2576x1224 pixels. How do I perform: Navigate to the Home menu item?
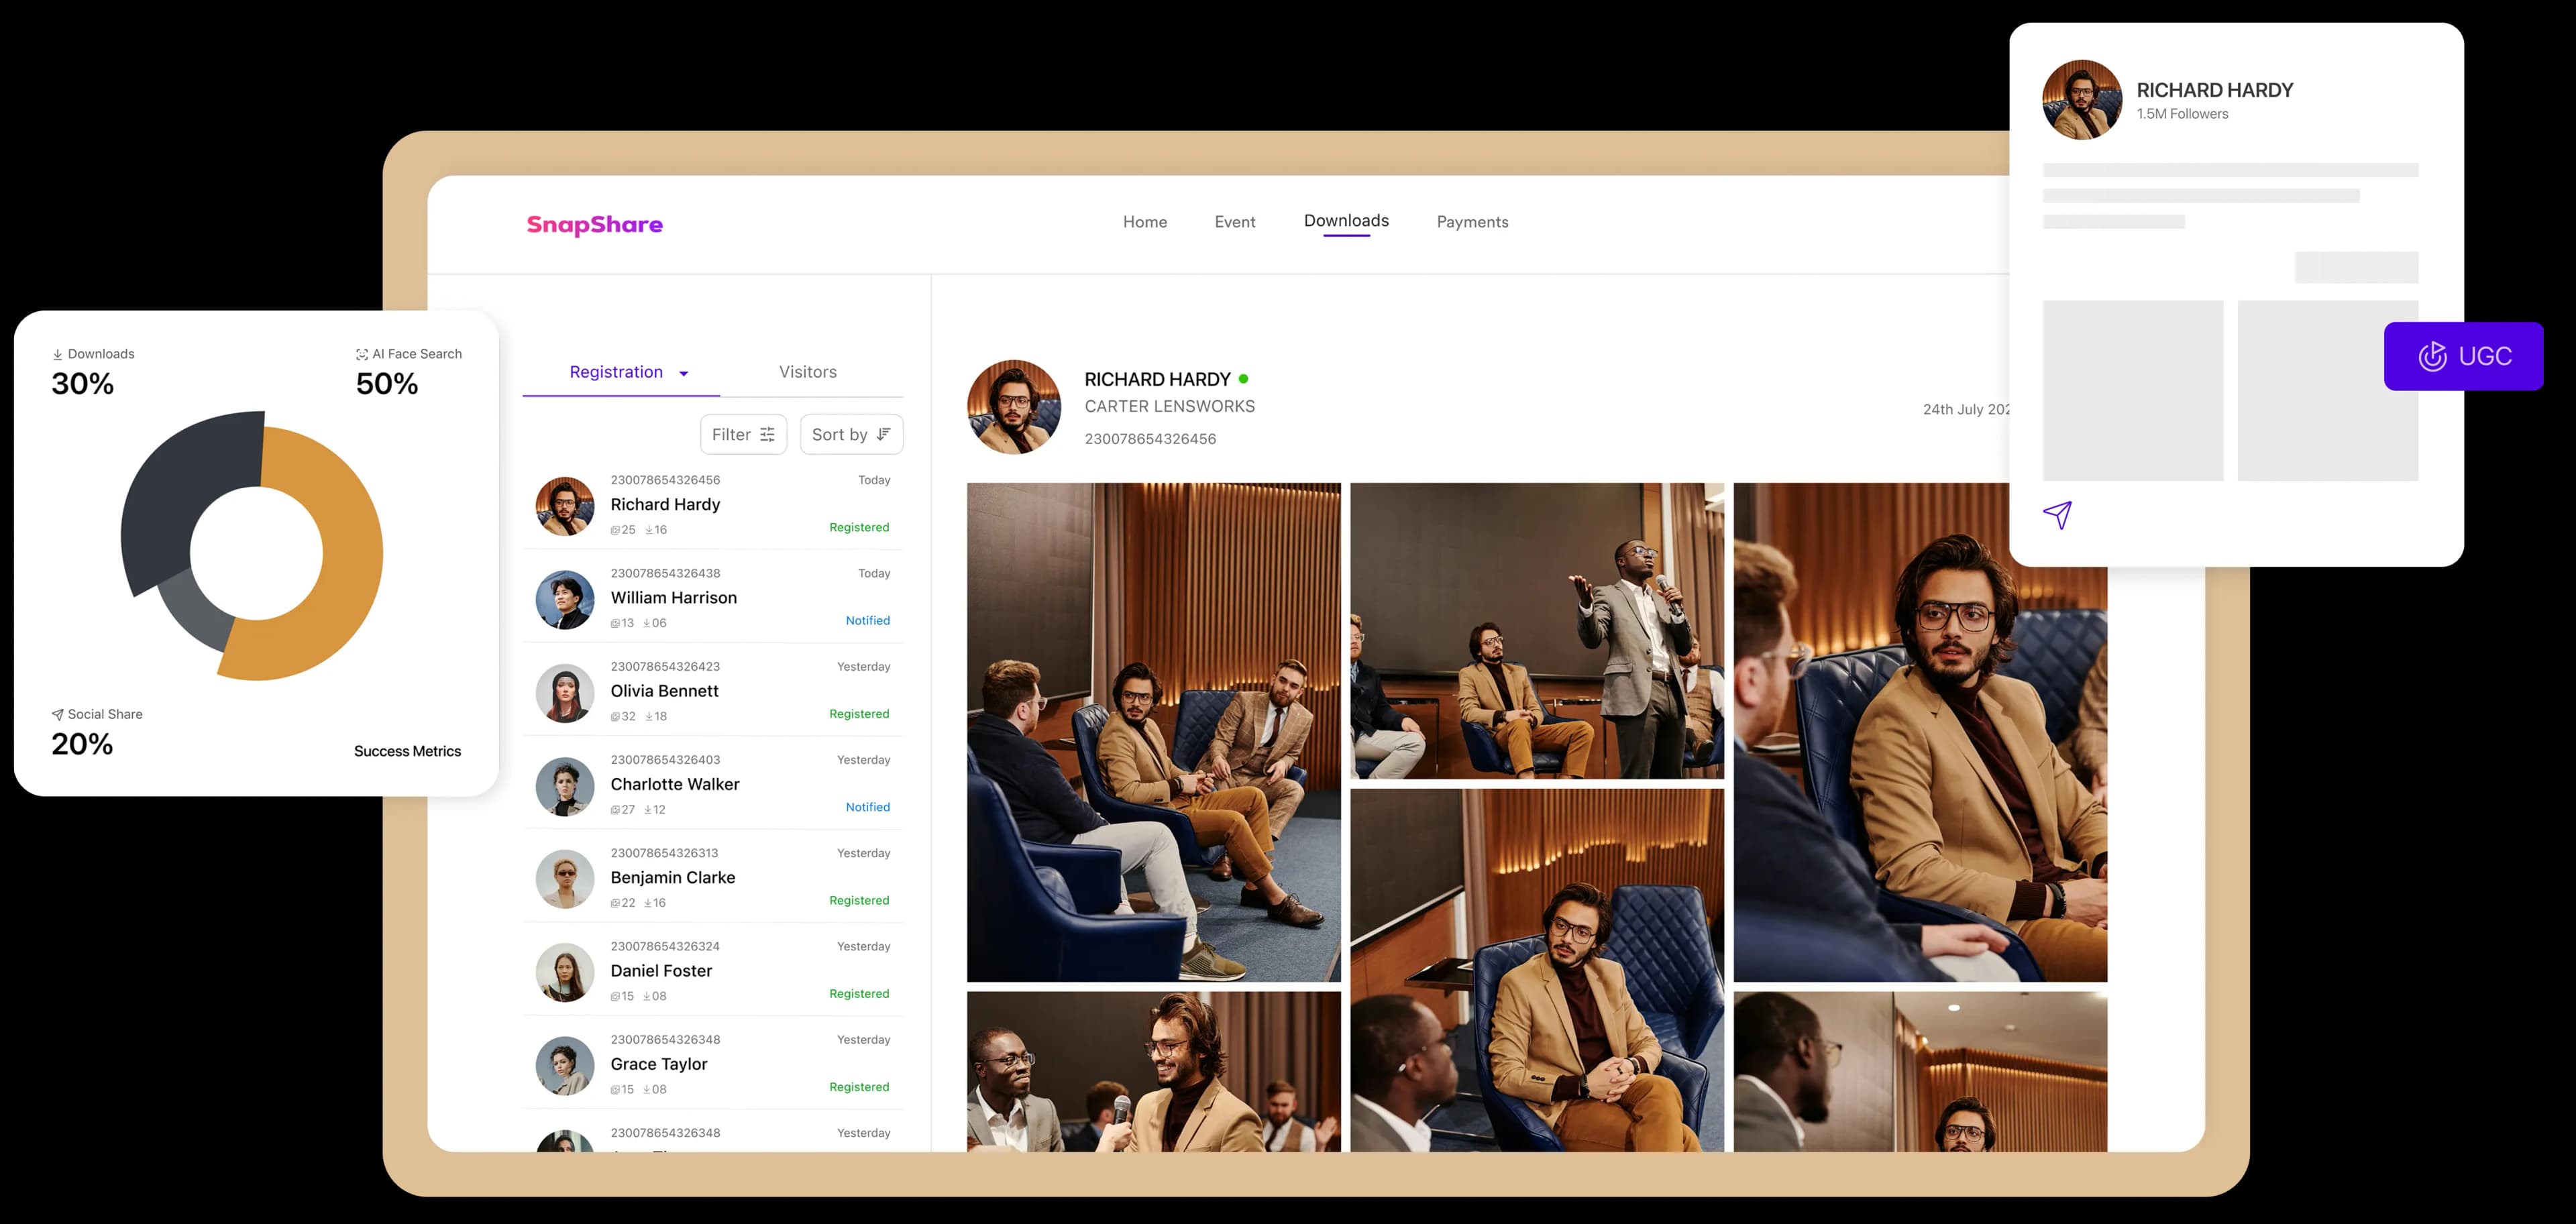coord(1144,222)
